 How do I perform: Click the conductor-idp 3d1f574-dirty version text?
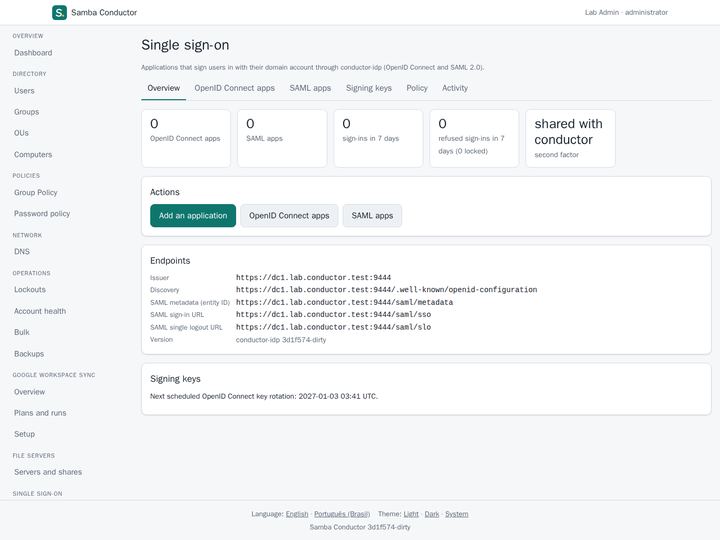tap(281, 340)
